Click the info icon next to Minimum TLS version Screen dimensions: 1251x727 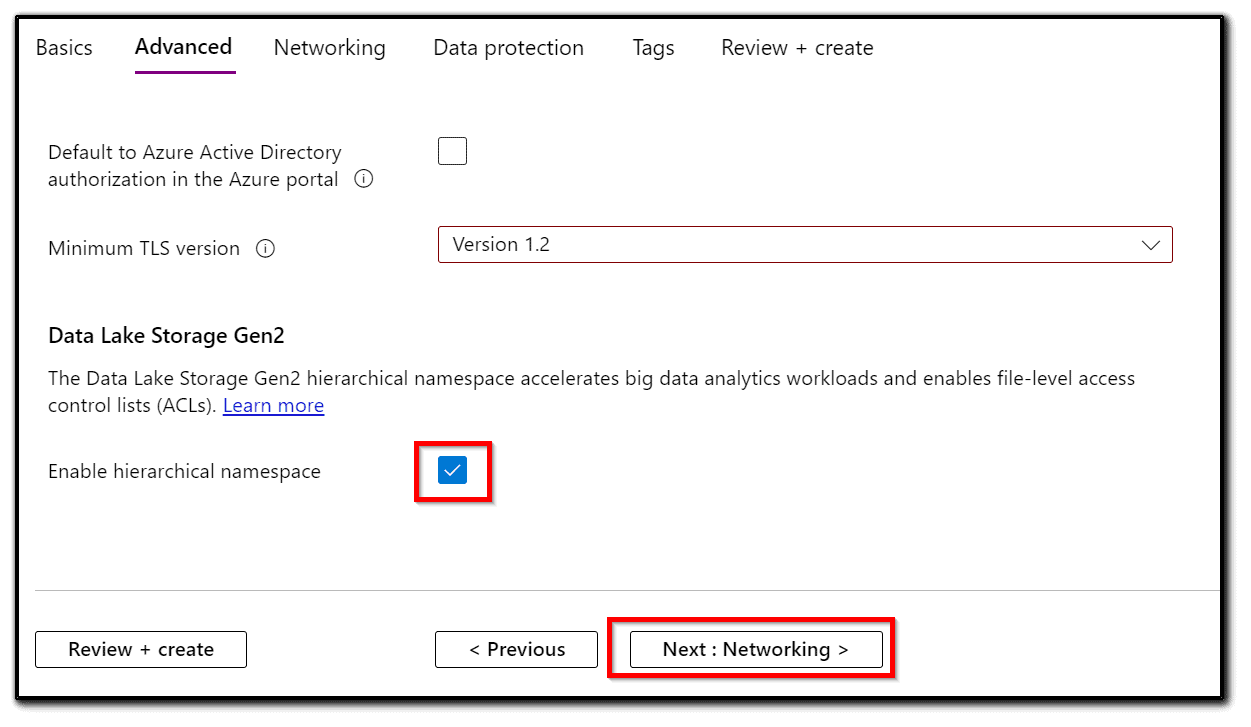point(265,249)
